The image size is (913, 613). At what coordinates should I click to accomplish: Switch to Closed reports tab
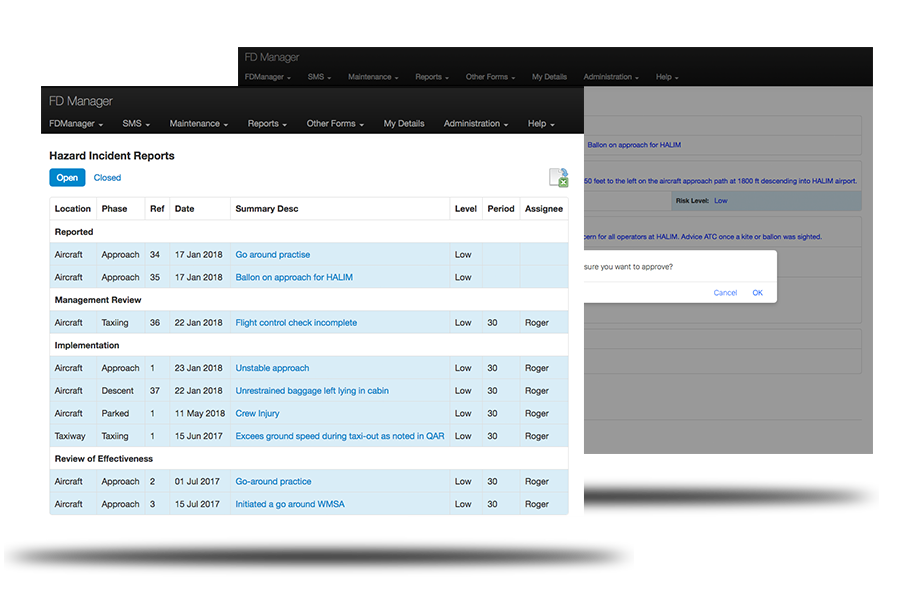[x=107, y=178]
